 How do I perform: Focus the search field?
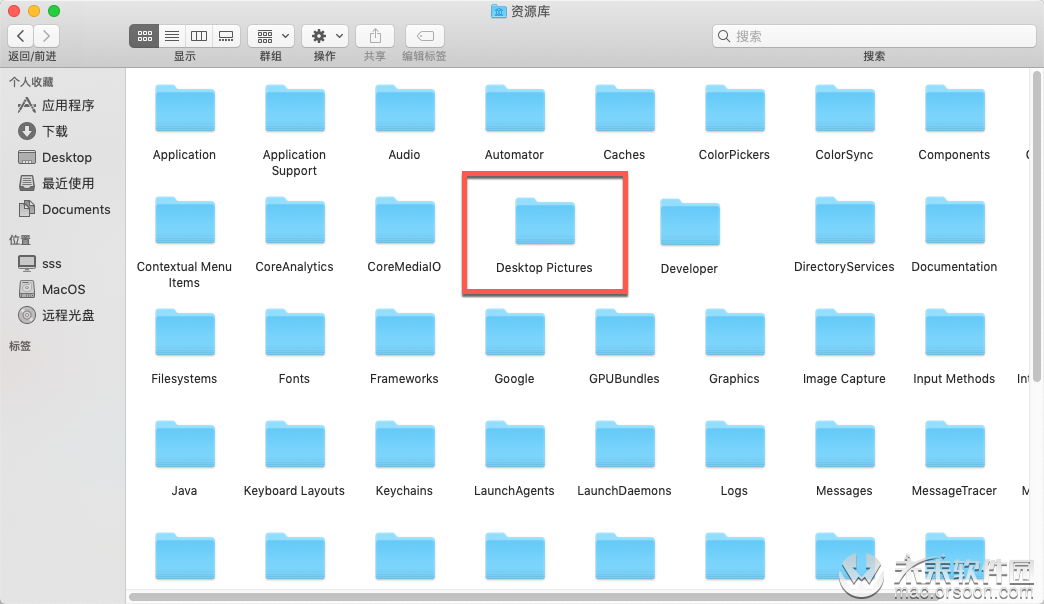874,36
